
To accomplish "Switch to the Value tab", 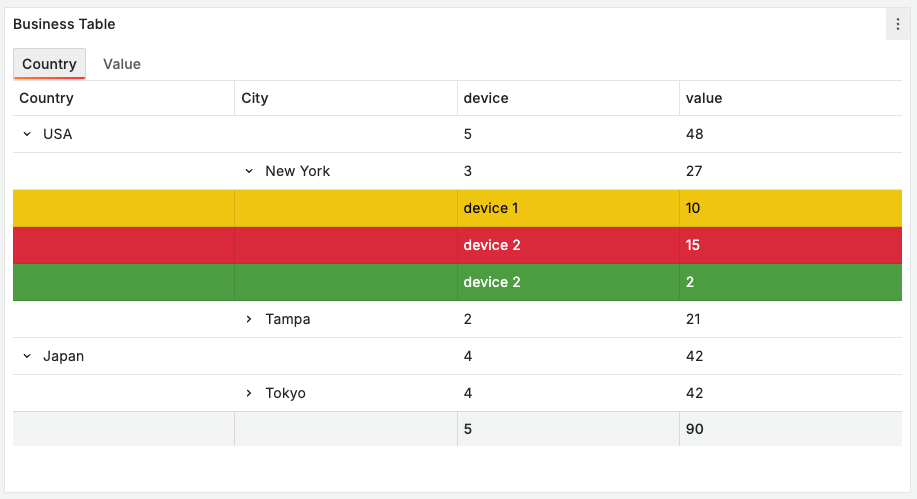I will [x=122, y=64].
